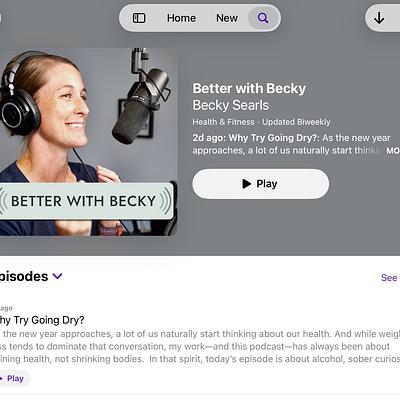Select the Health & Fitness category
Image resolution: width=400 pixels, height=400 pixels.
tap(223, 122)
